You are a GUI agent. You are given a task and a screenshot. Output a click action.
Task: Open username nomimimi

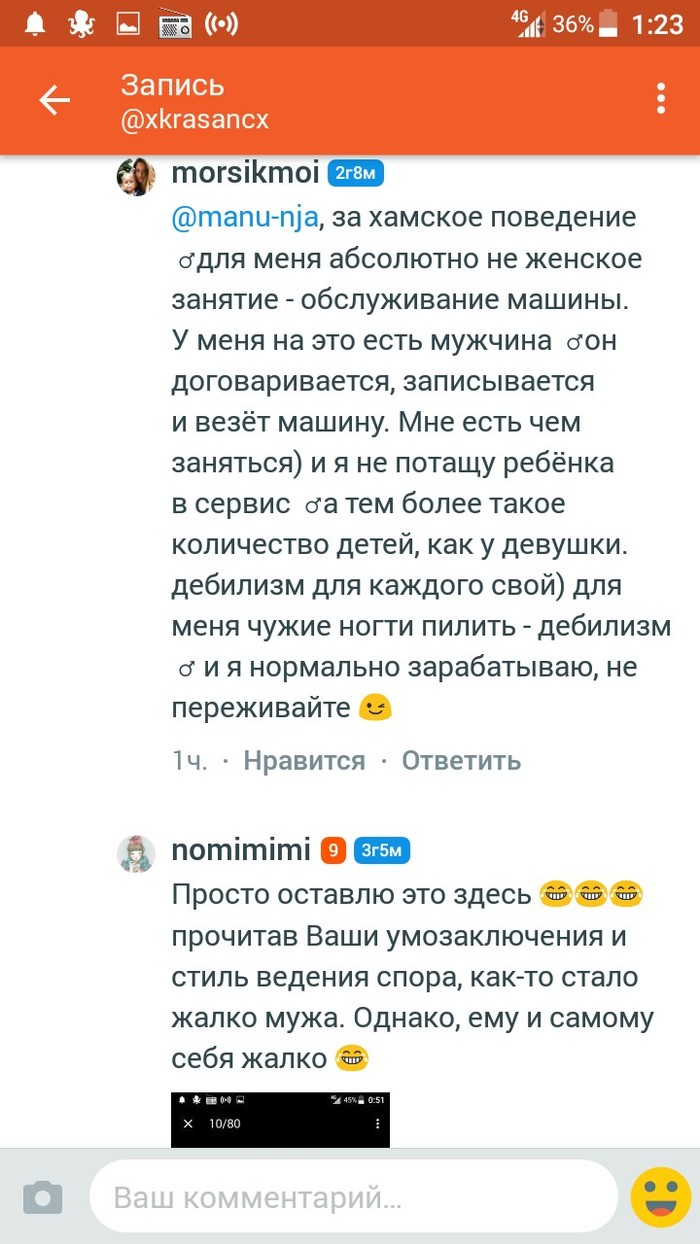click(240, 851)
